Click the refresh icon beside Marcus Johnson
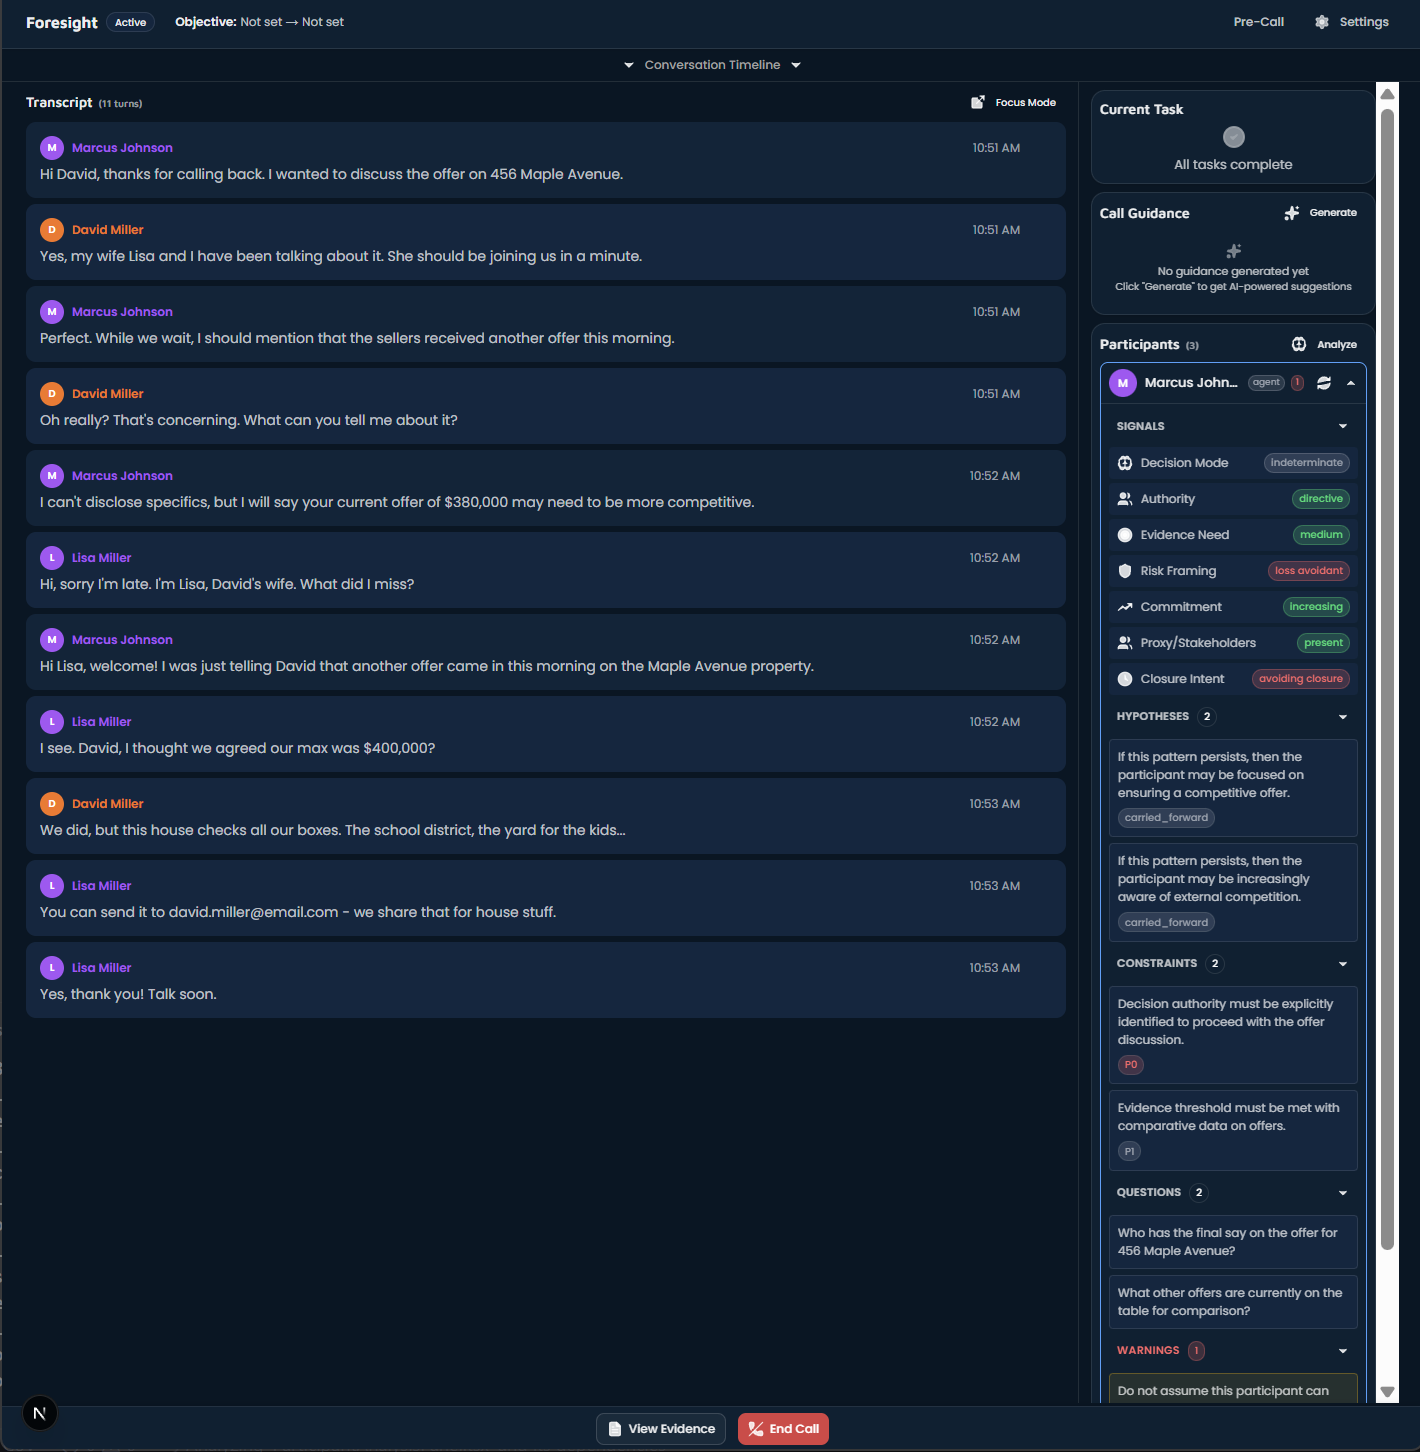 tap(1324, 383)
